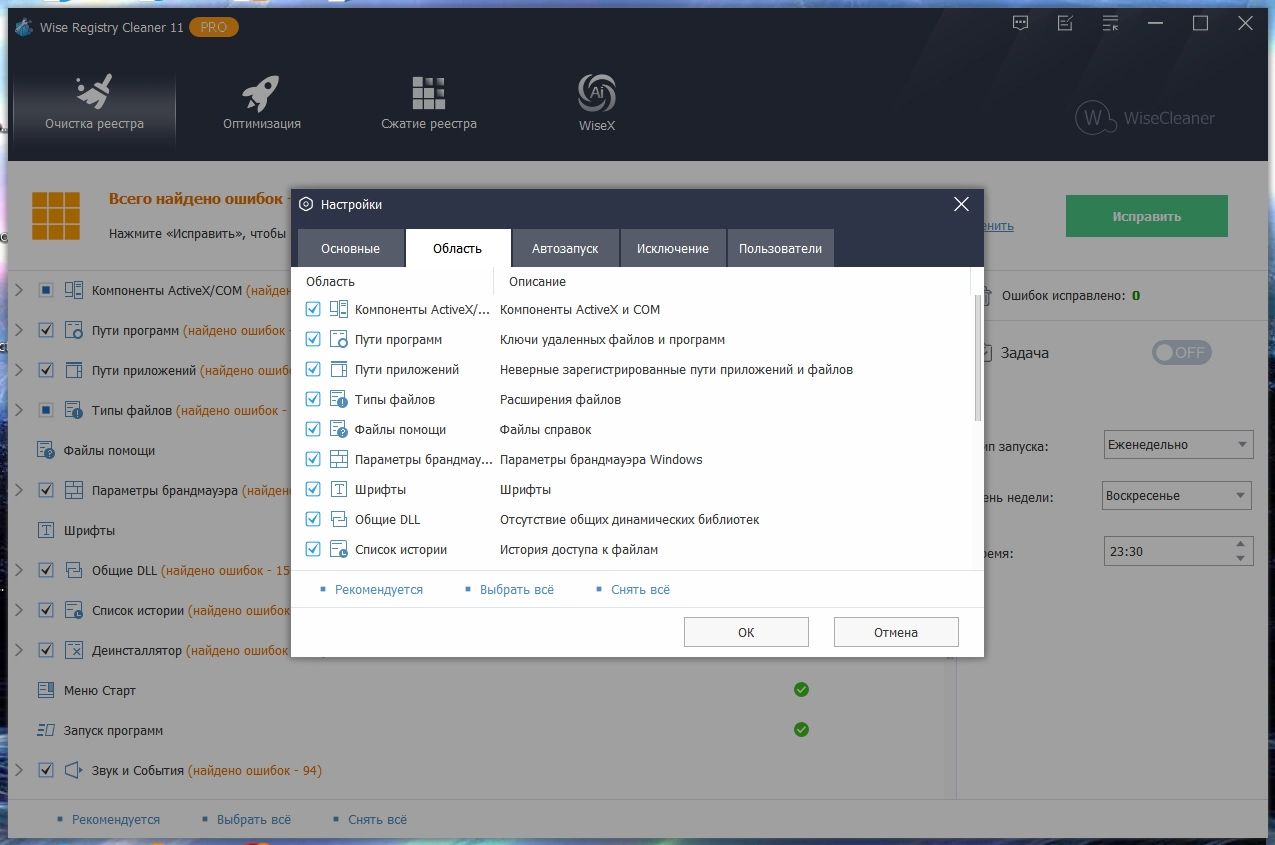
Task: Click the Шрифты icon in main list
Action: 46,530
